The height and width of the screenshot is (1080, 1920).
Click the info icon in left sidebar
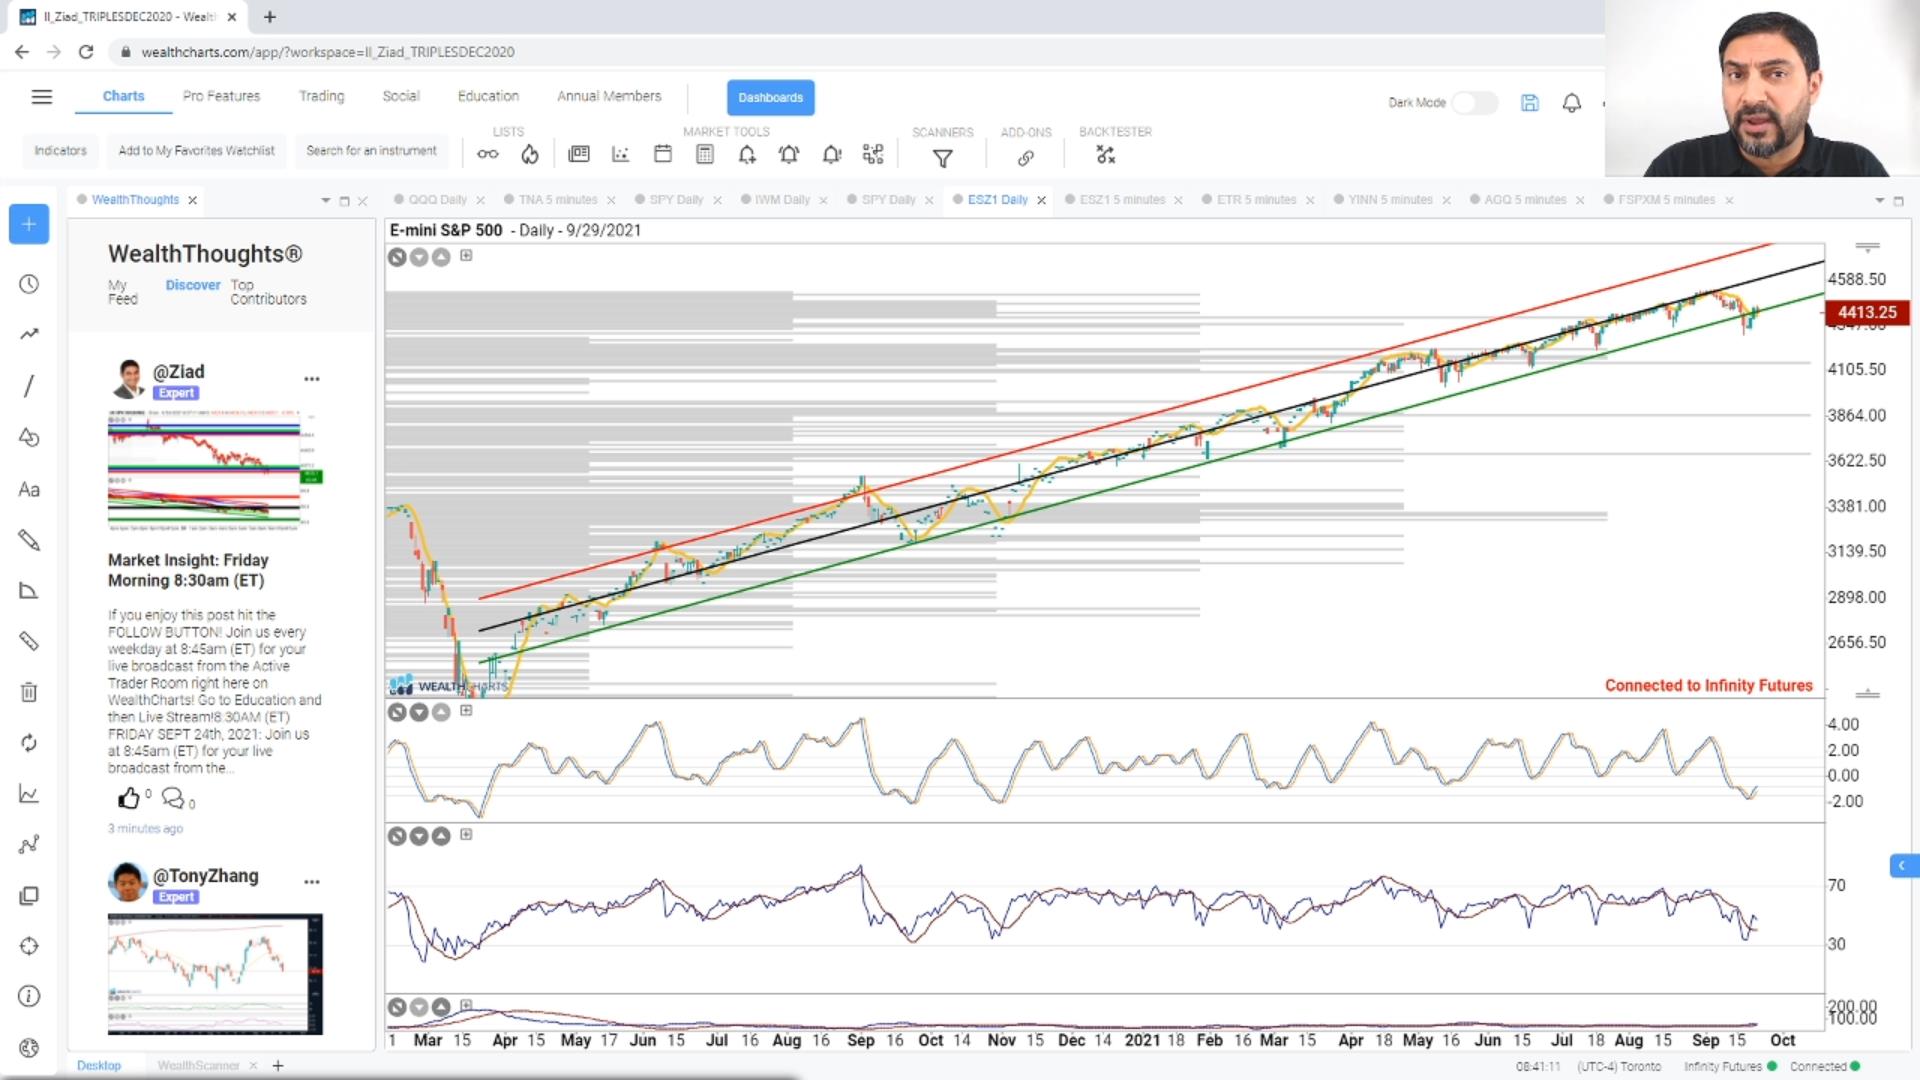[29, 996]
